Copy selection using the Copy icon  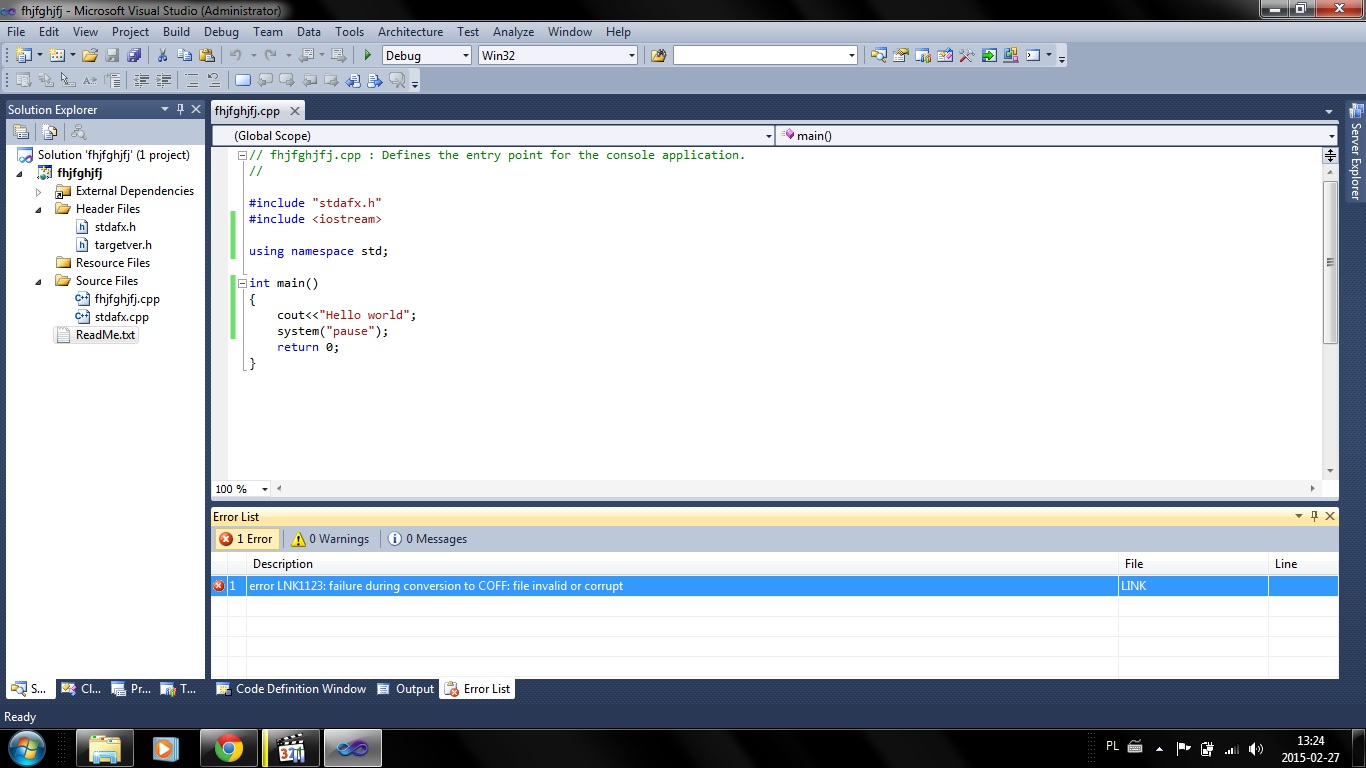pos(184,55)
